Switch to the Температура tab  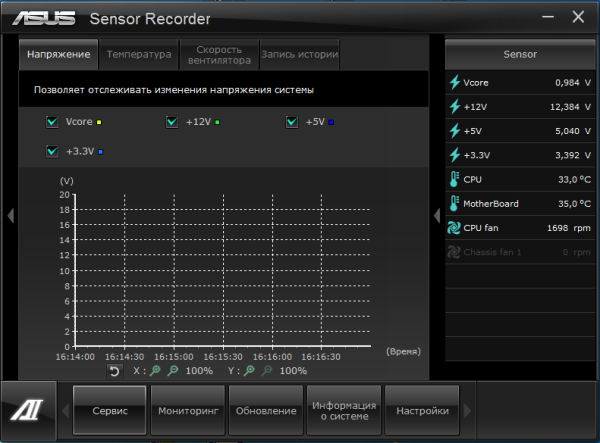point(139,54)
